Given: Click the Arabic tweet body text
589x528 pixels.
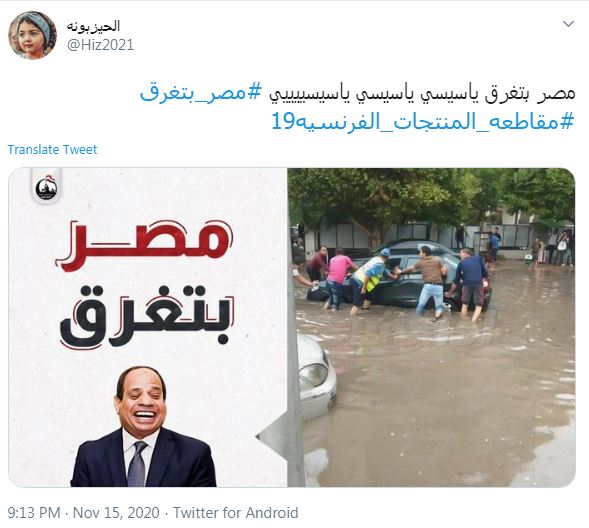Looking at the screenshot, I should (423, 93).
